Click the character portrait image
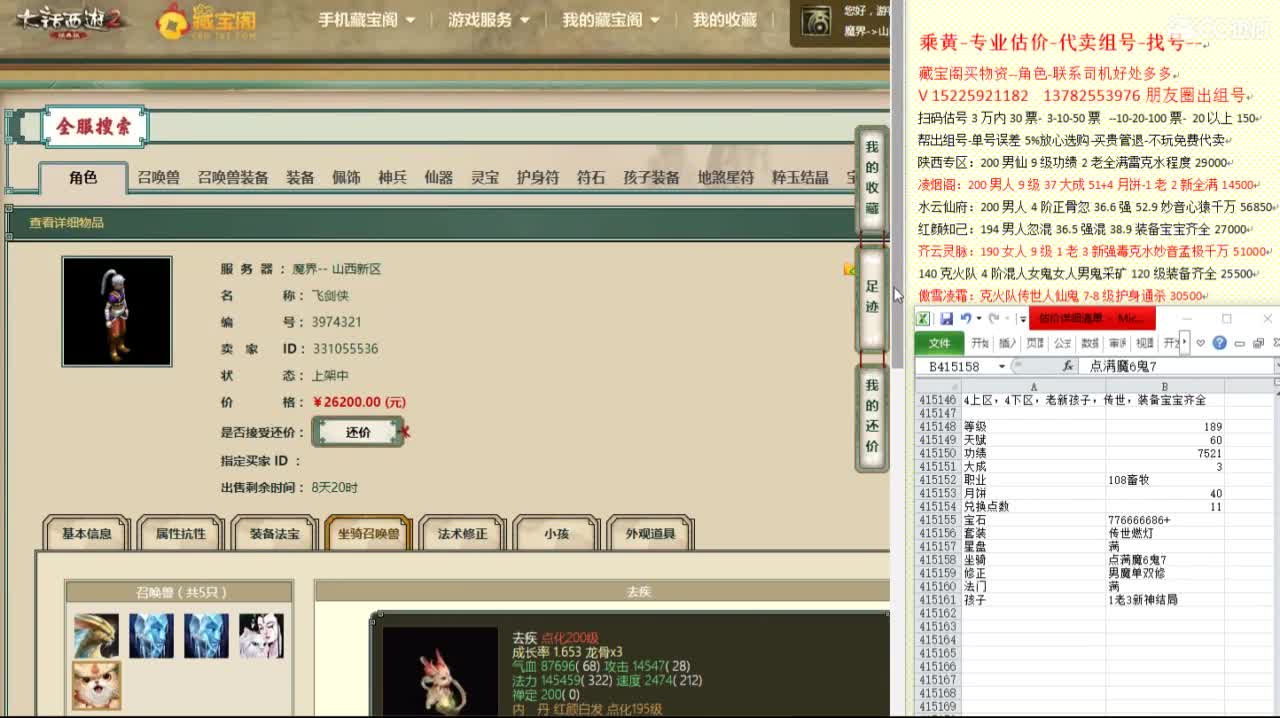Image resolution: width=1280 pixels, height=718 pixels. (117, 311)
